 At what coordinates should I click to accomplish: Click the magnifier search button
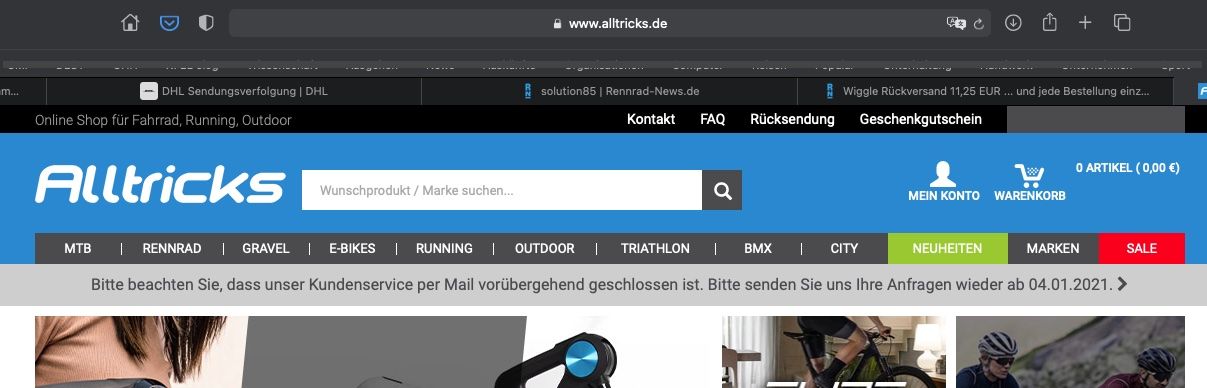coord(722,190)
